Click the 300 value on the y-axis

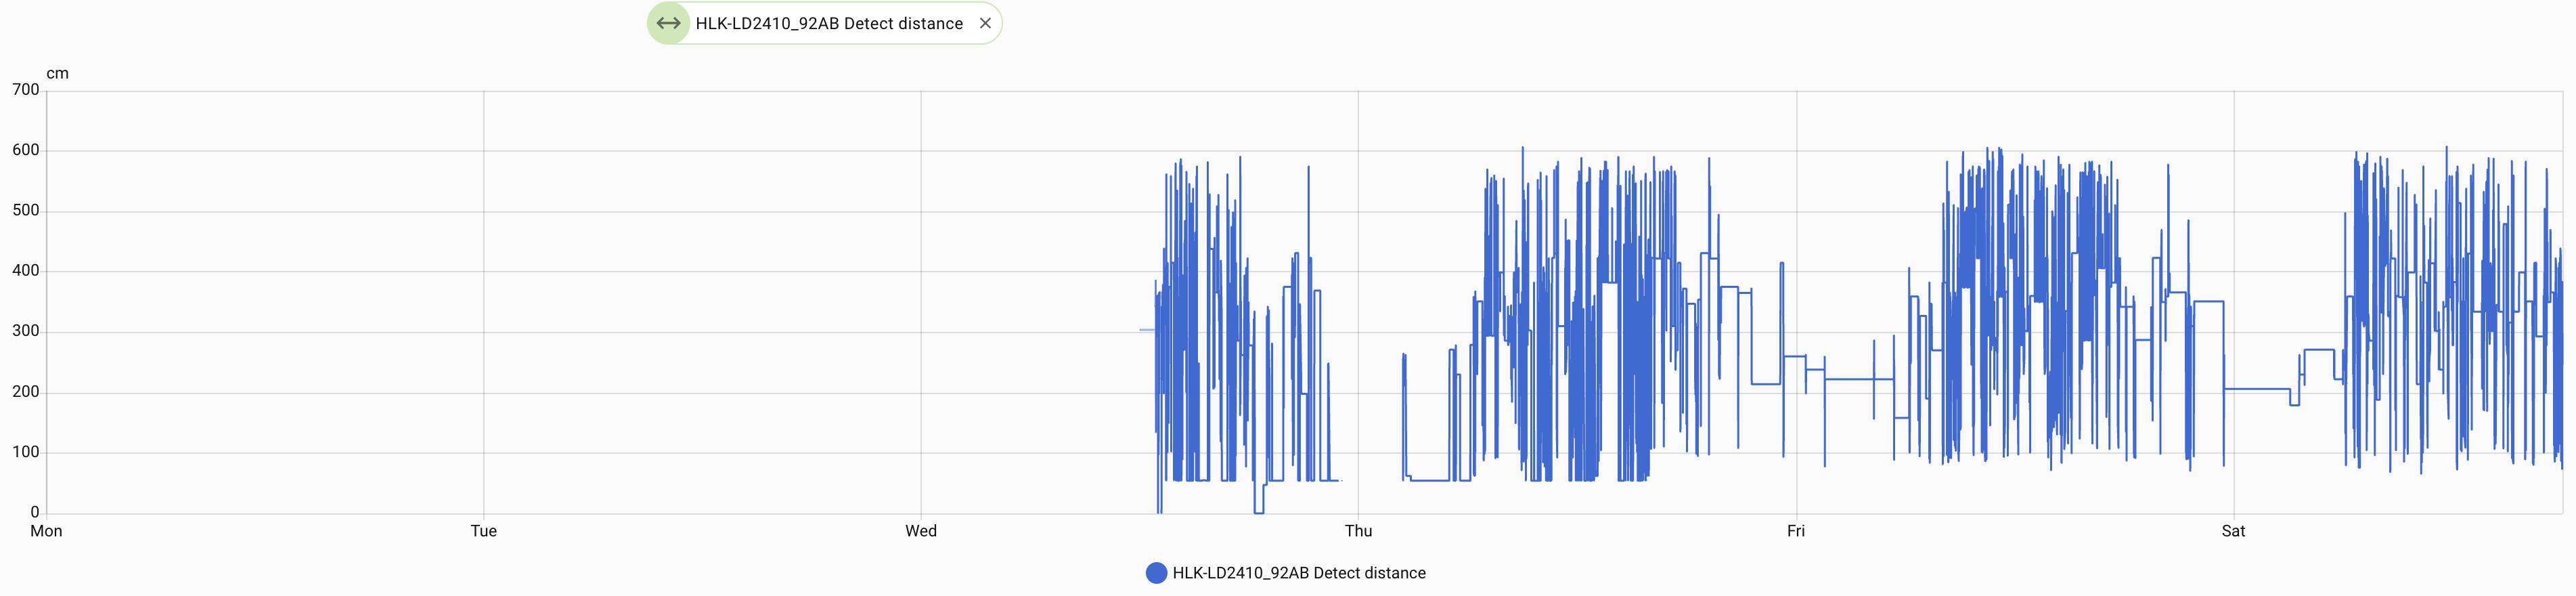(26, 331)
